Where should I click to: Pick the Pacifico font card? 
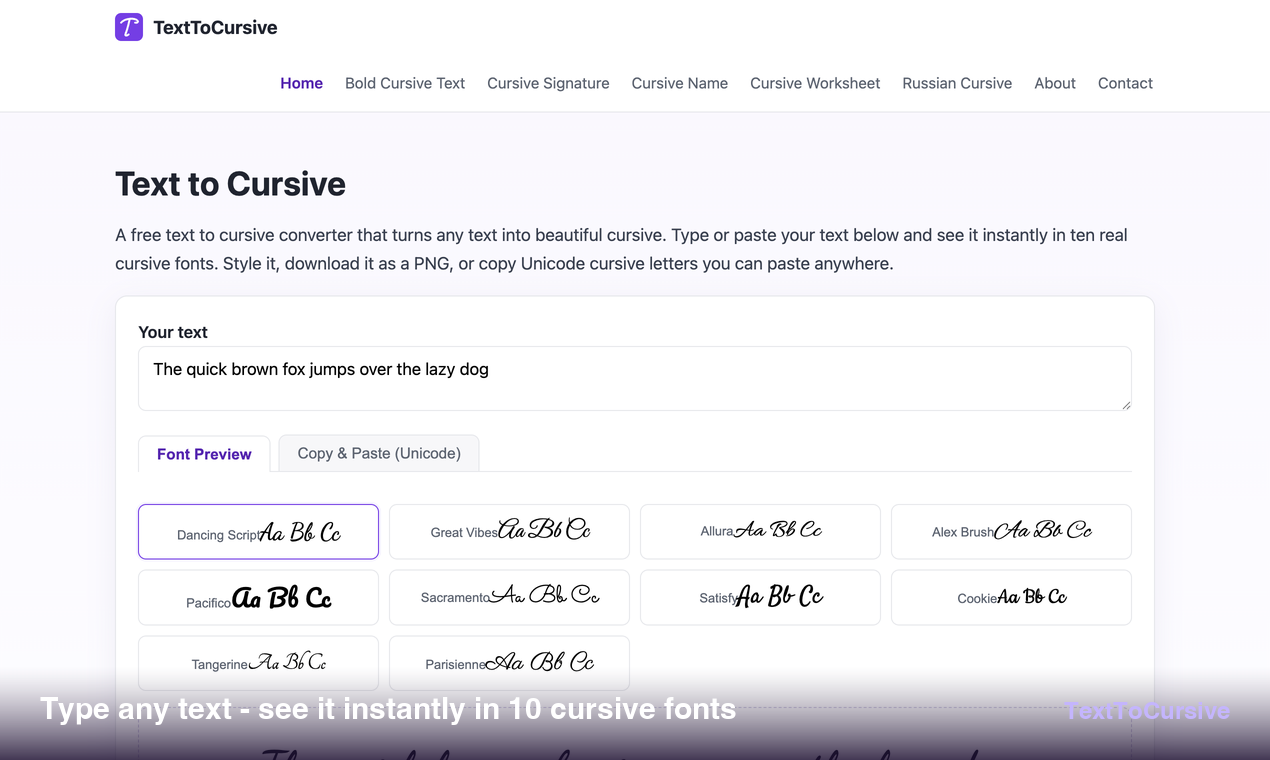258,598
